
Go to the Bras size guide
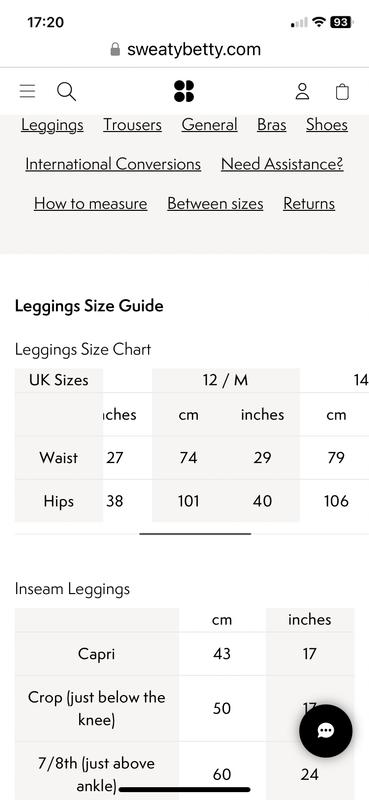point(272,125)
